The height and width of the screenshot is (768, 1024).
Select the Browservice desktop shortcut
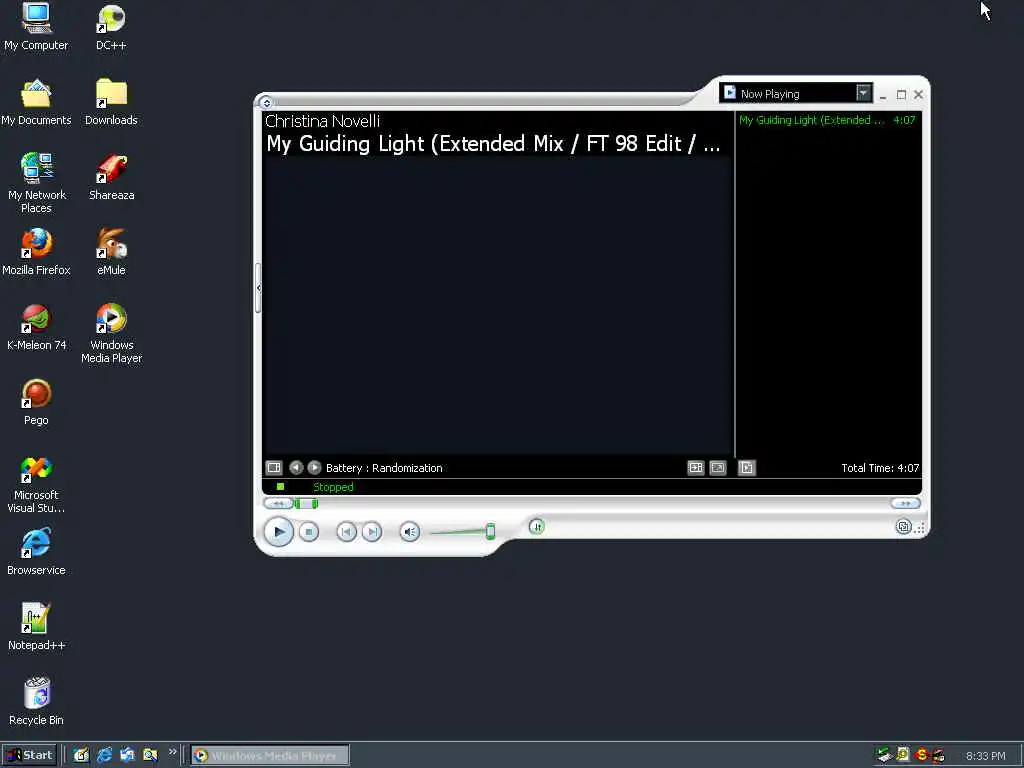[36, 552]
